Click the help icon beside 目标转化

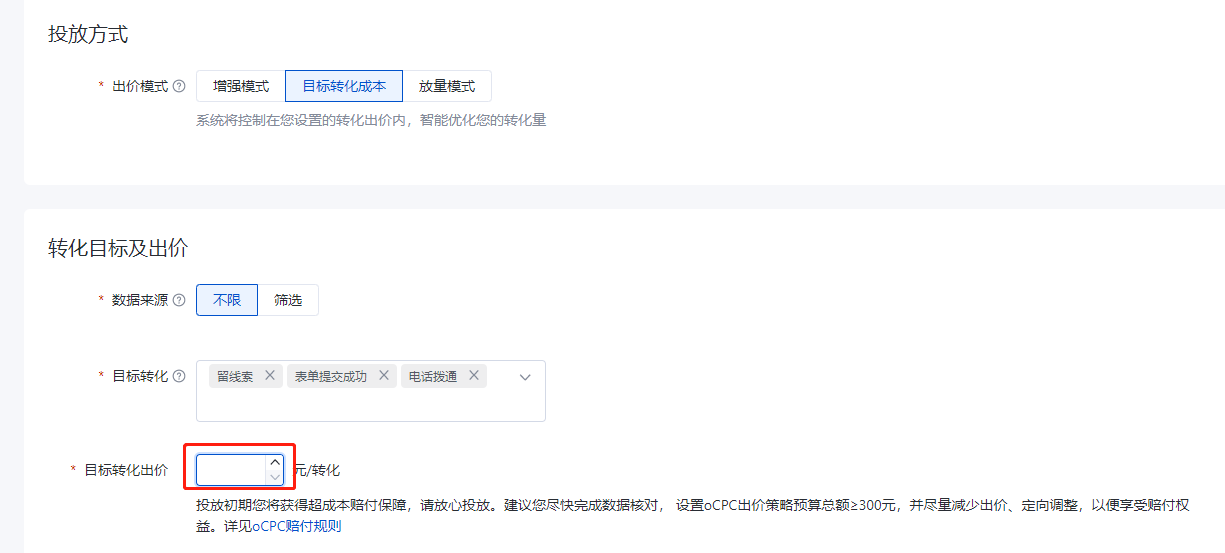179,377
